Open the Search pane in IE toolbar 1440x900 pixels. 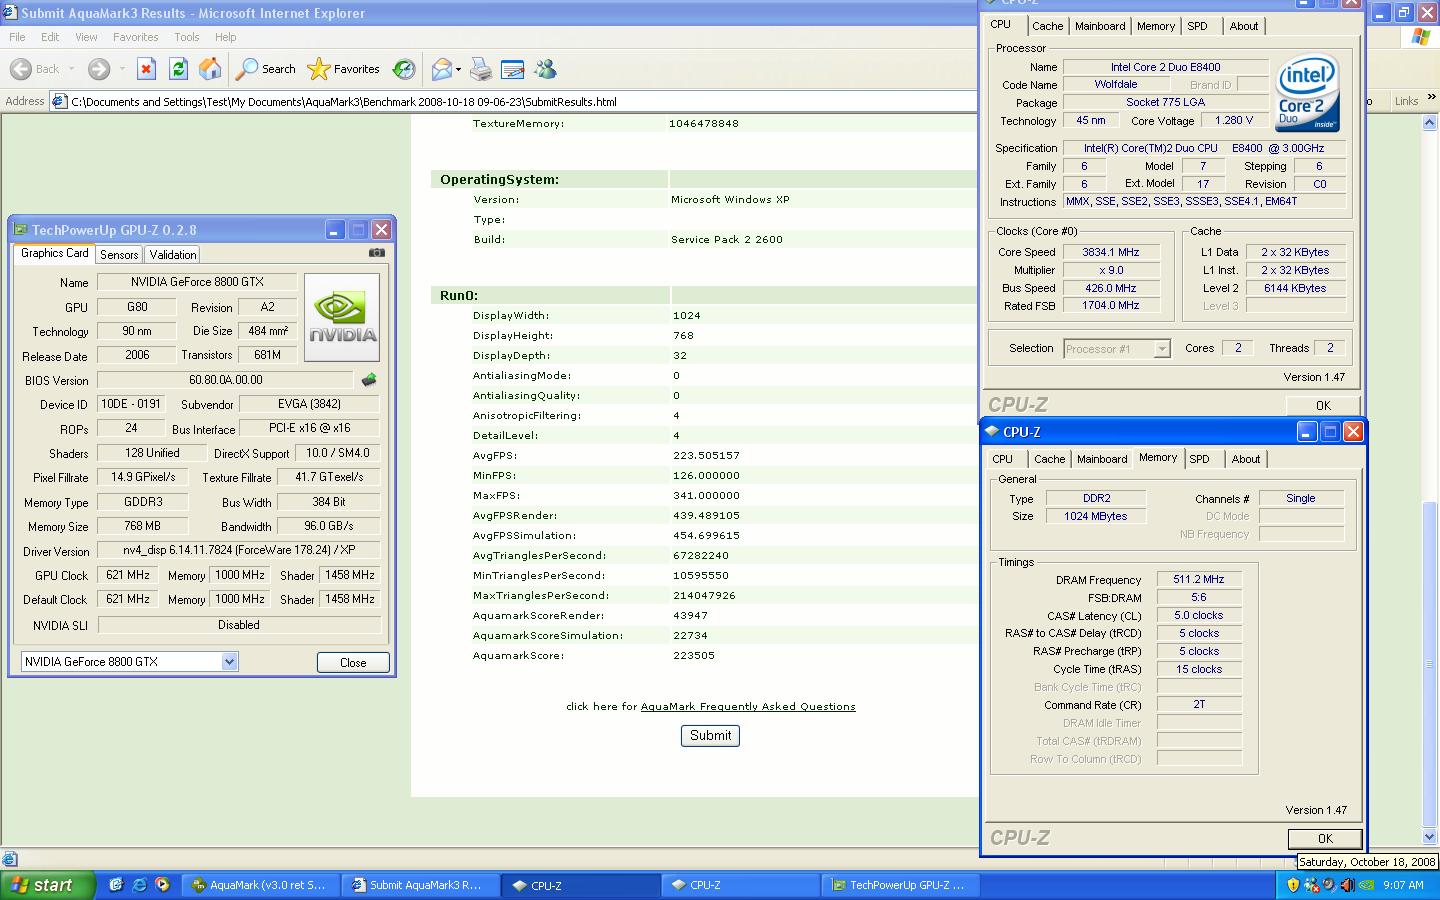(x=266, y=69)
